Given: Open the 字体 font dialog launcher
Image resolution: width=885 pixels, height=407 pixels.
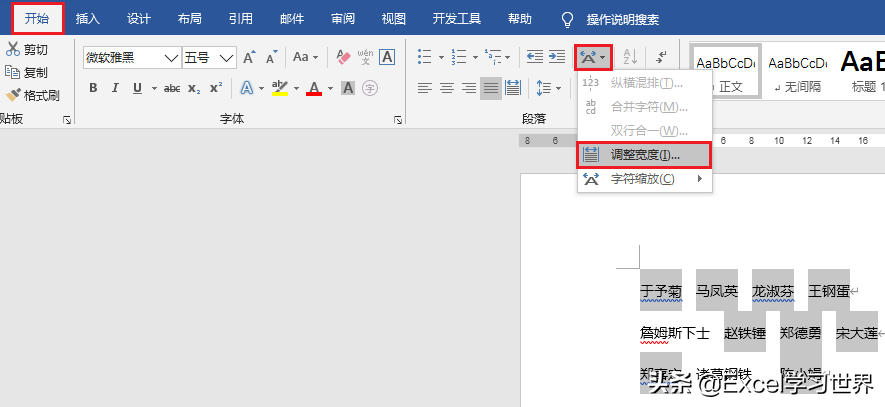Looking at the screenshot, I should pyautogui.click(x=398, y=120).
